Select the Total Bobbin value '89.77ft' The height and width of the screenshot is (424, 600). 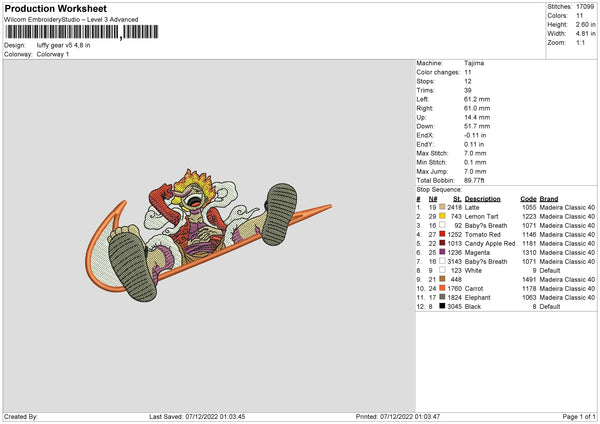click(474, 180)
